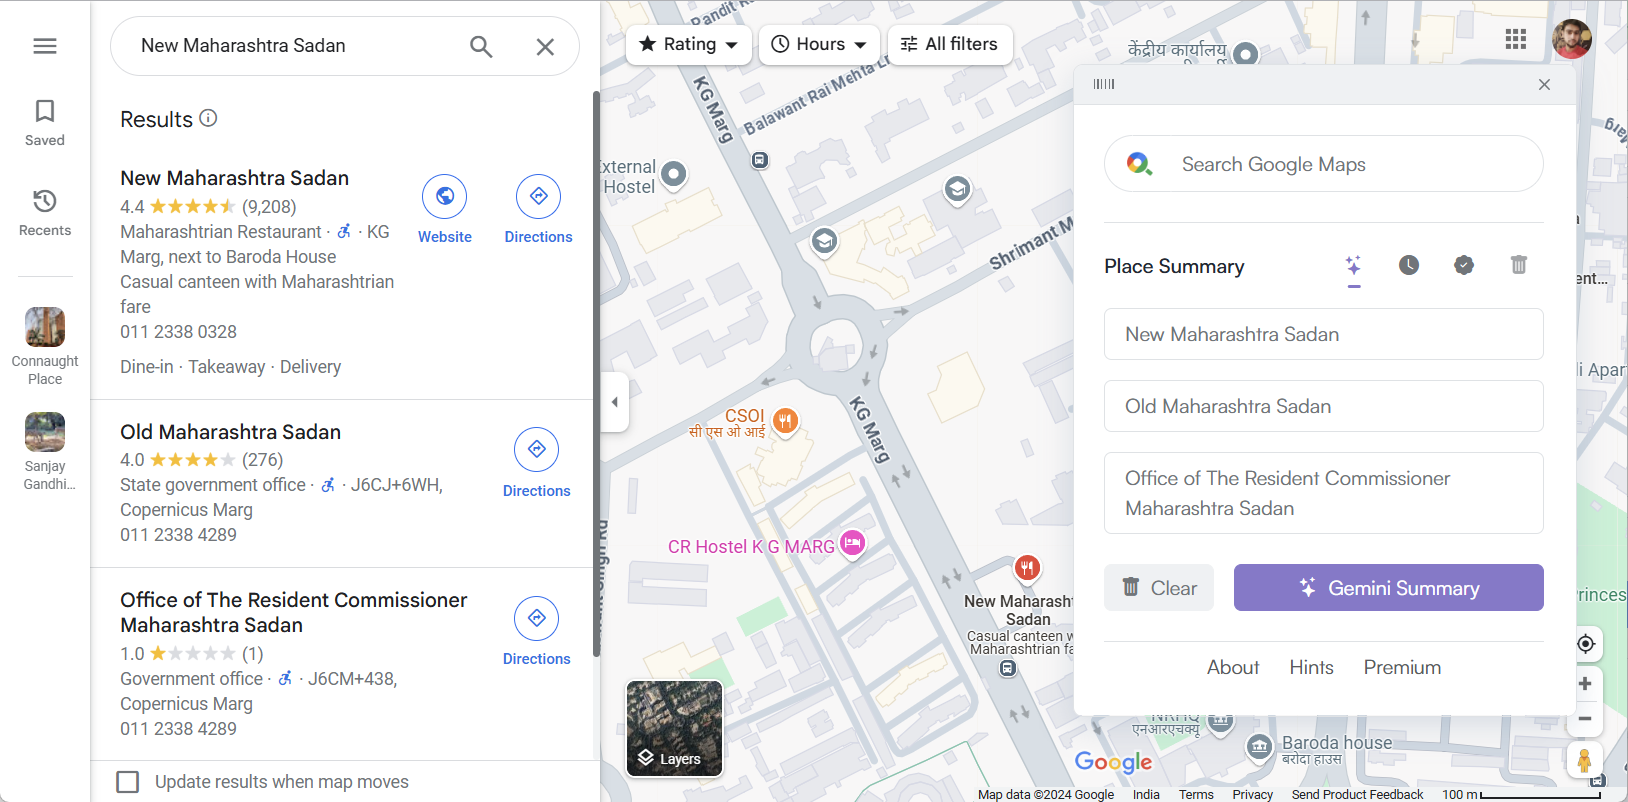The image size is (1628, 802).
Task: Zoom out on the map
Action: click(x=1585, y=718)
